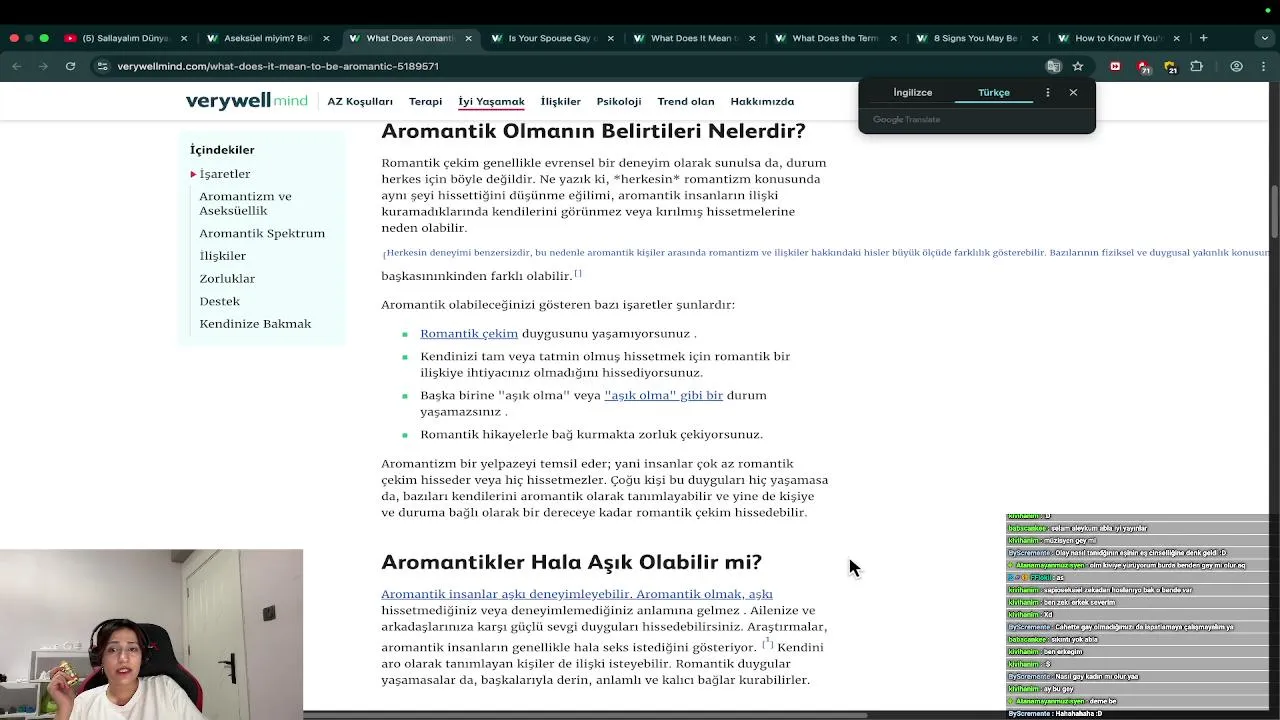Open the Google Translate icon in address bar

[x=1053, y=66]
